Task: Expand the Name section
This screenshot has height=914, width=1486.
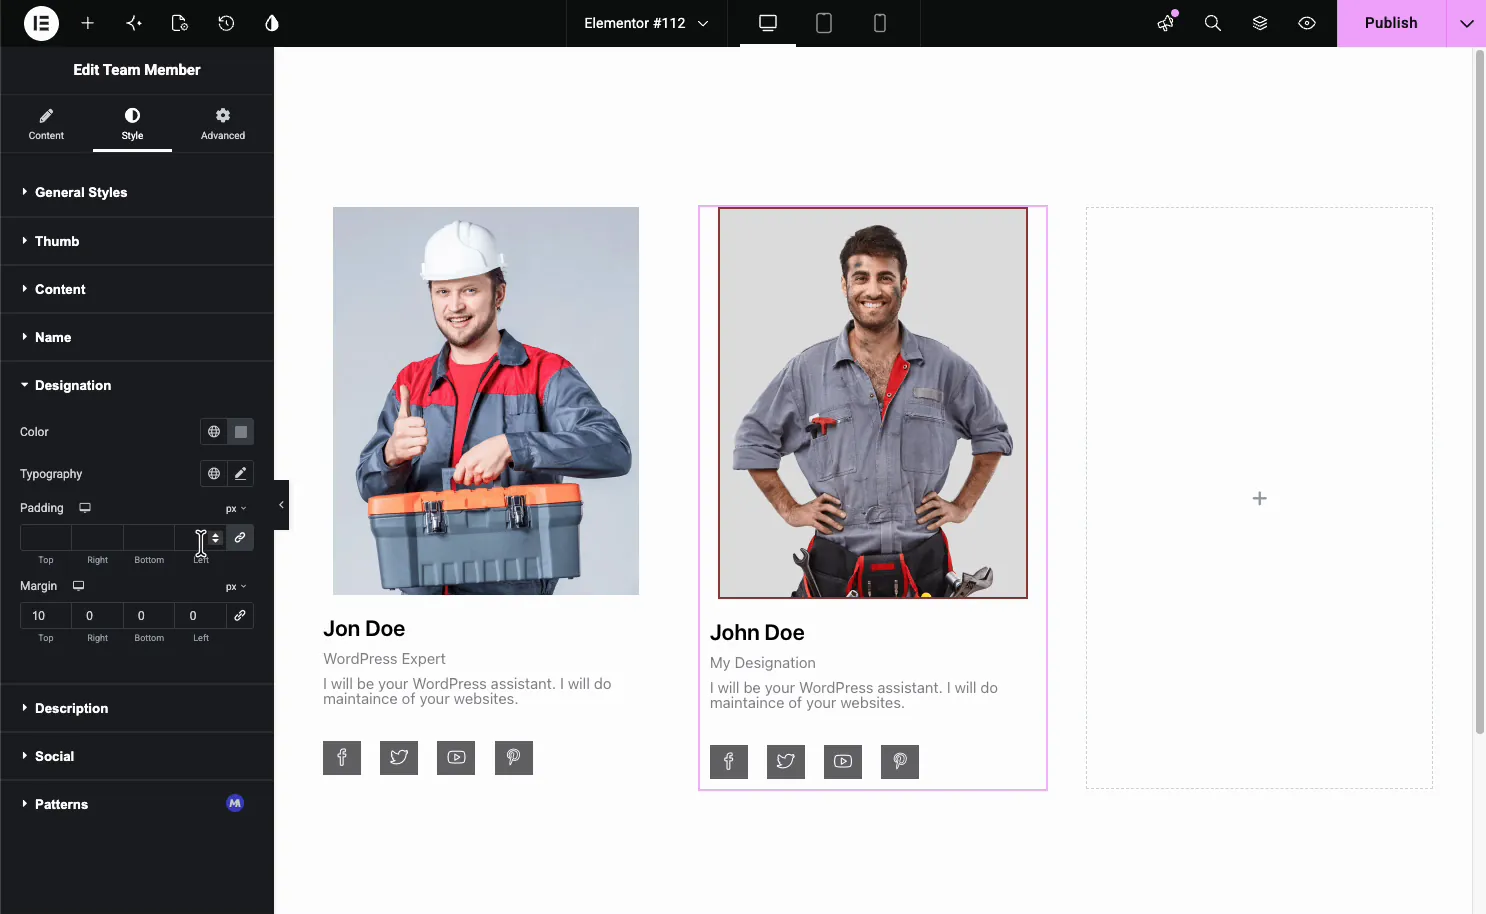Action: click(137, 337)
